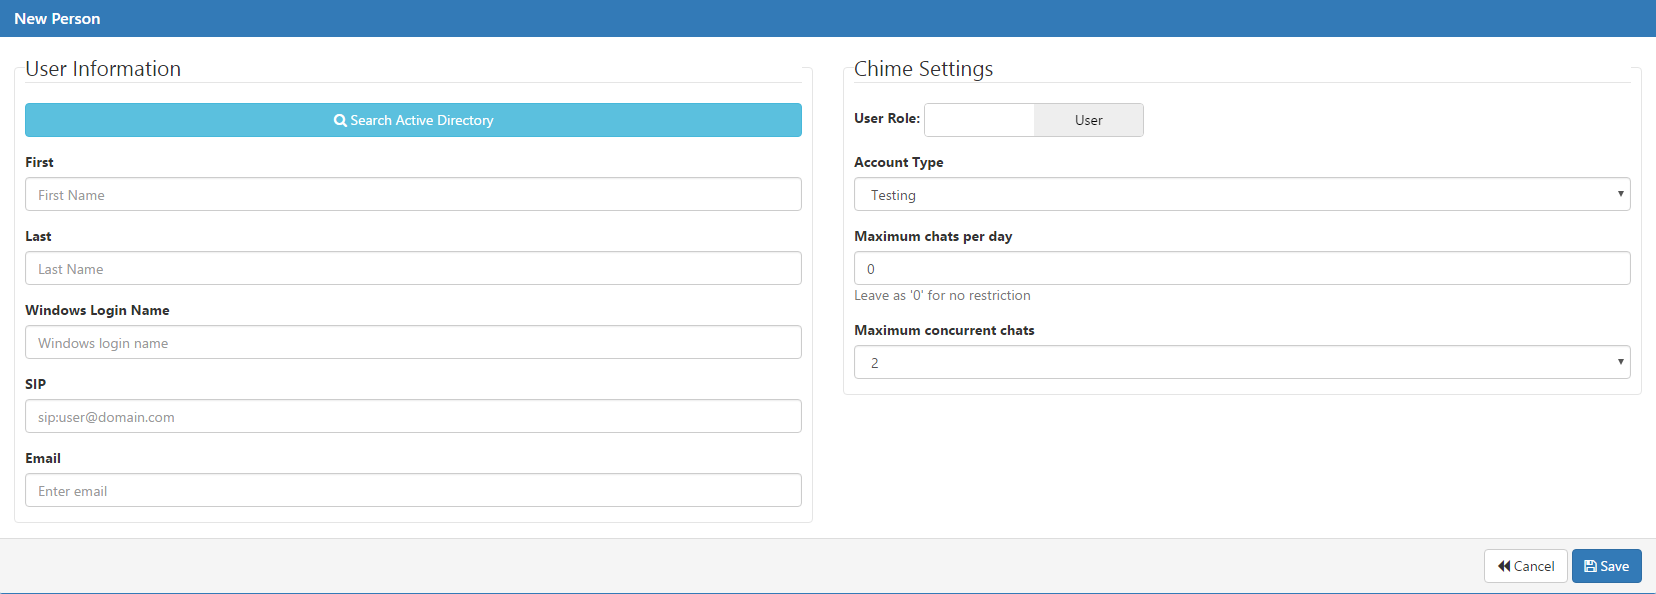Click the gray 'User' half of role switch
The image size is (1656, 594).
[1089, 120]
